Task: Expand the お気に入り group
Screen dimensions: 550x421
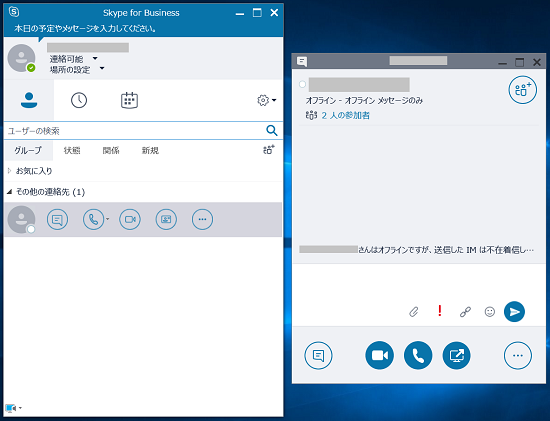Action: tap(9, 171)
